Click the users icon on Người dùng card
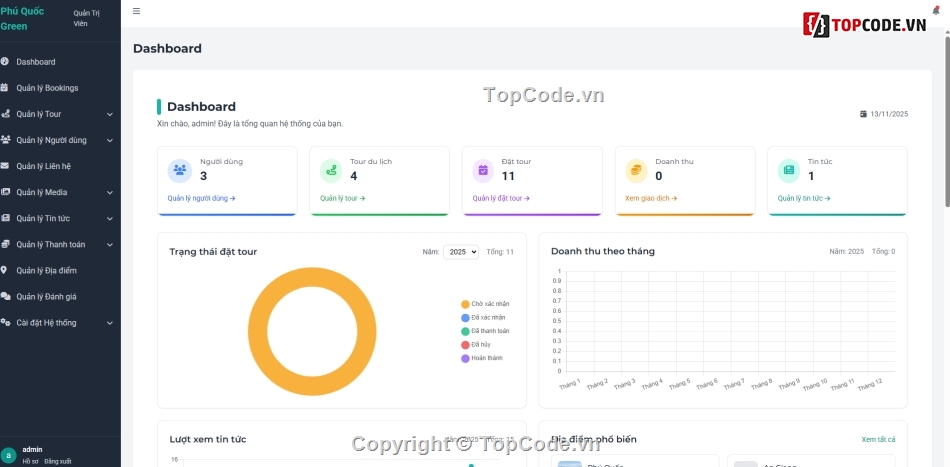 click(180, 170)
